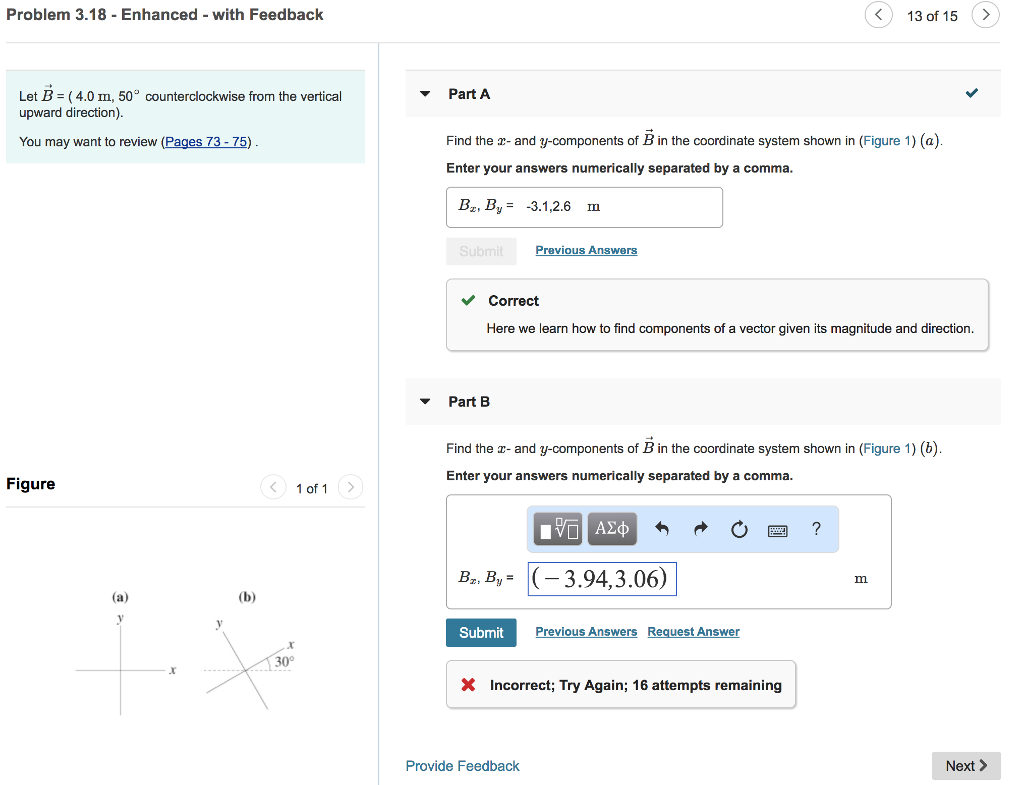This screenshot has width=1024, height=785.
Task: Collapse Part A section triangle
Action: [x=425, y=94]
